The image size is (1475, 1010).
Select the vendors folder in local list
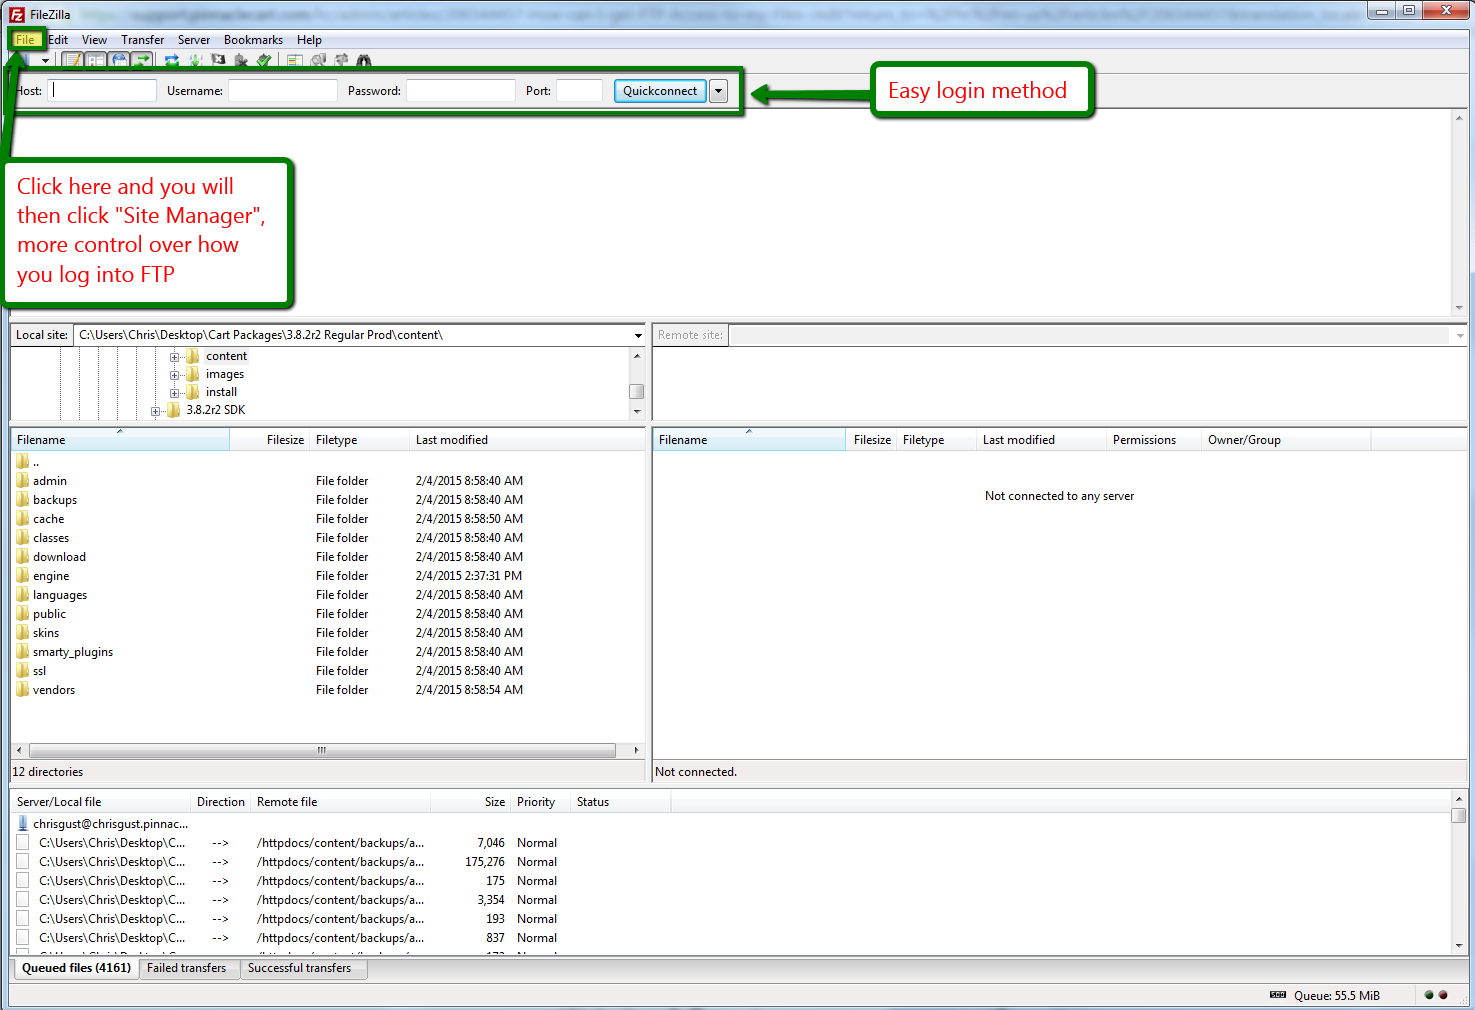coord(53,690)
